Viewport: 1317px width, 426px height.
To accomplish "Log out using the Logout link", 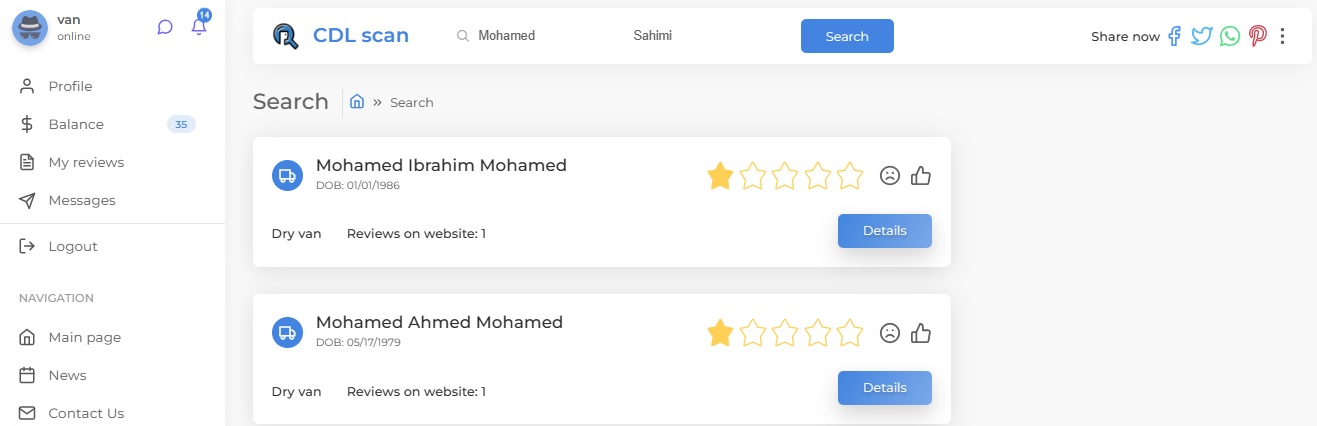I will click(73, 246).
